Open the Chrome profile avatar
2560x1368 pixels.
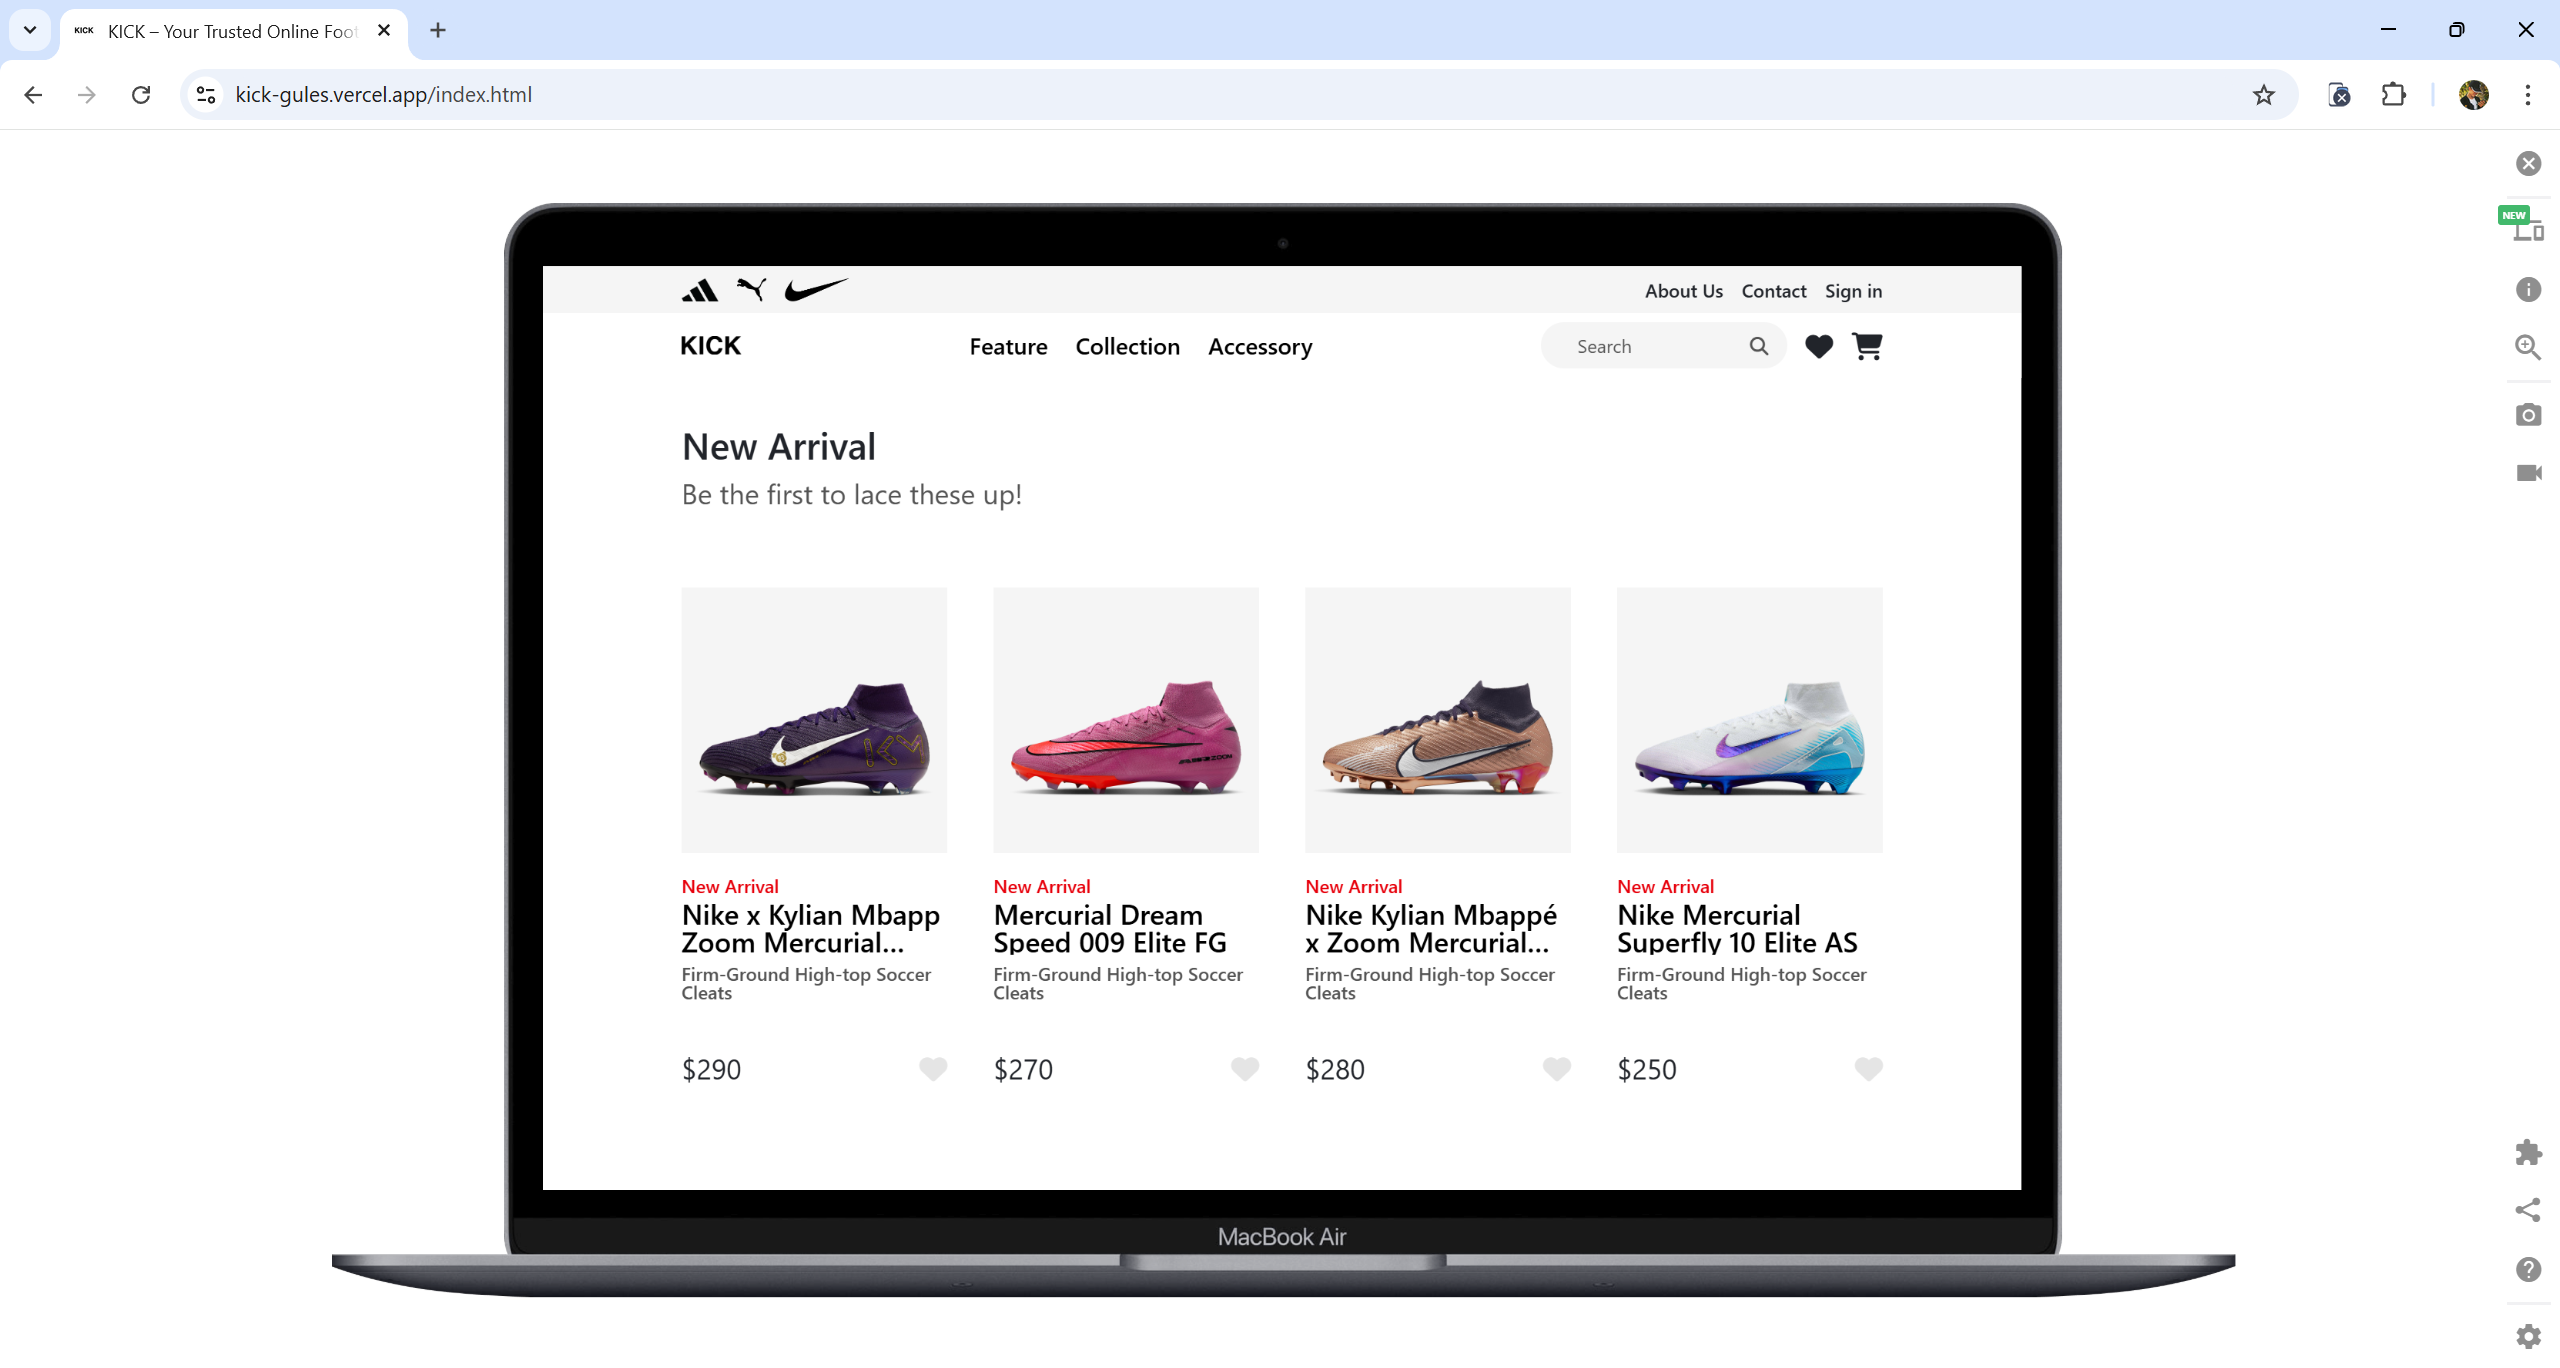coord(2474,95)
